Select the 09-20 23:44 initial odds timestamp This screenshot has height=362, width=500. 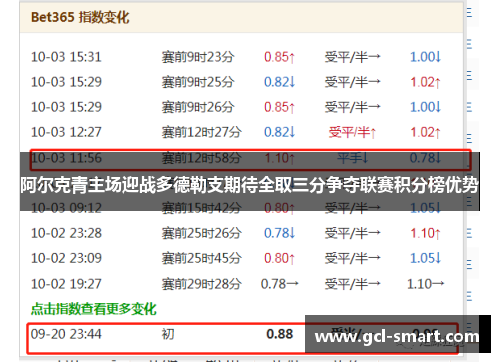coord(66,334)
